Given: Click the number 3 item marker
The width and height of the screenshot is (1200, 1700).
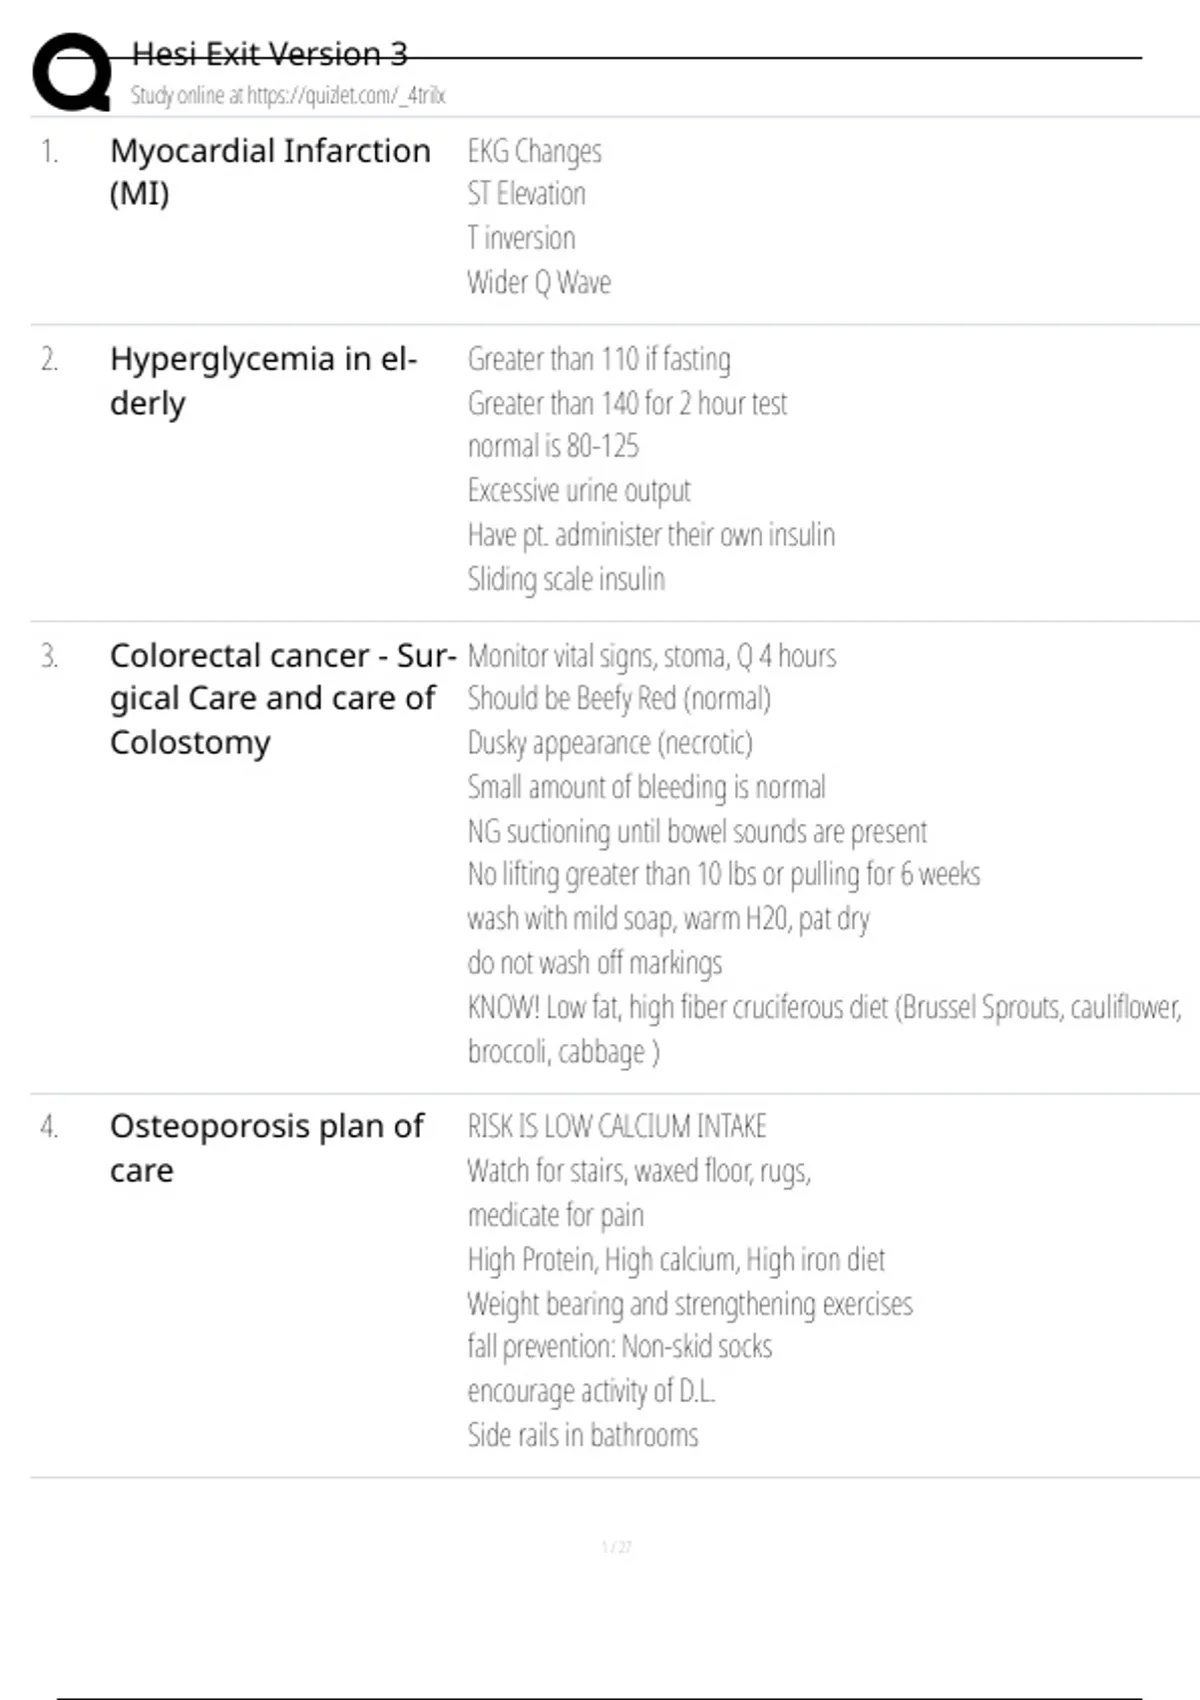Looking at the screenshot, I should [49, 656].
